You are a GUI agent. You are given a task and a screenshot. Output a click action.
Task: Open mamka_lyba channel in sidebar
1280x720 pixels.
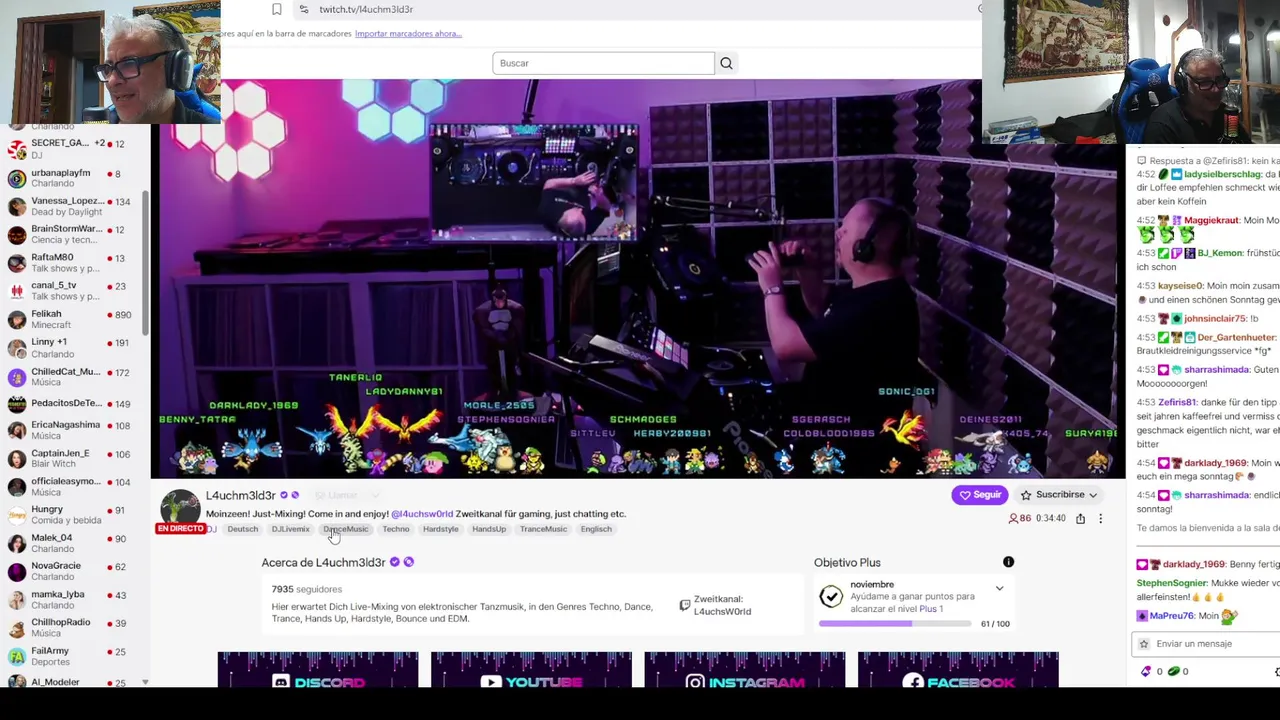(70, 599)
